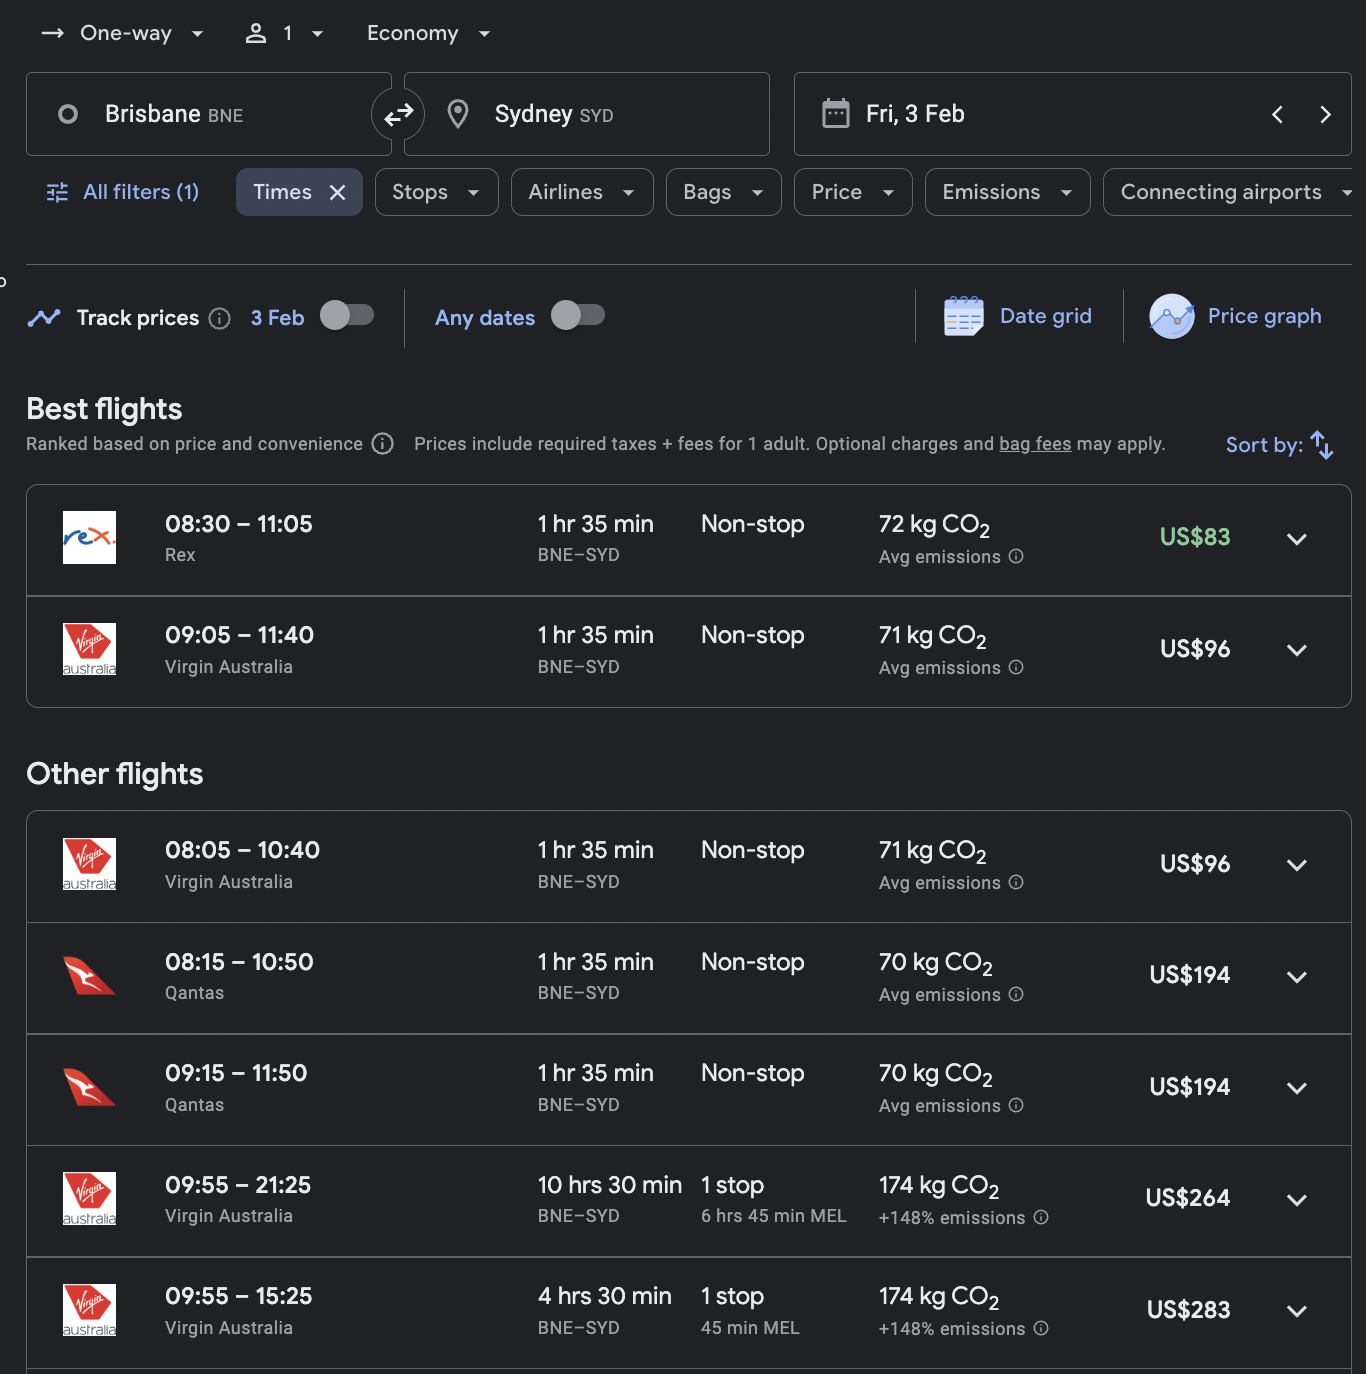The image size is (1366, 1374).
Task: Open the Airlines filter dropdown
Action: coord(582,192)
